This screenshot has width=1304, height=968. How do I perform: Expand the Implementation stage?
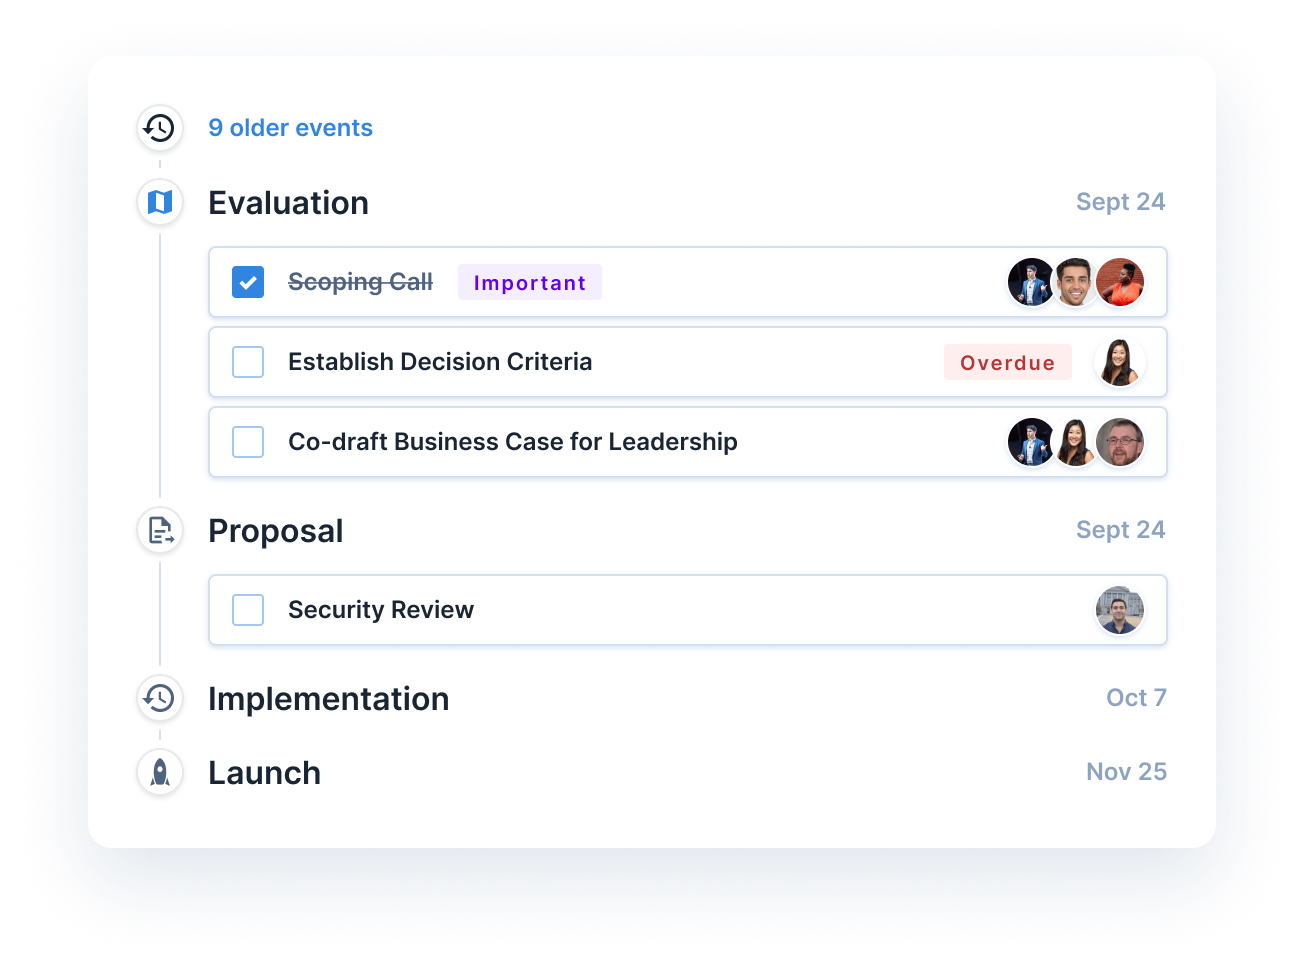(x=328, y=699)
